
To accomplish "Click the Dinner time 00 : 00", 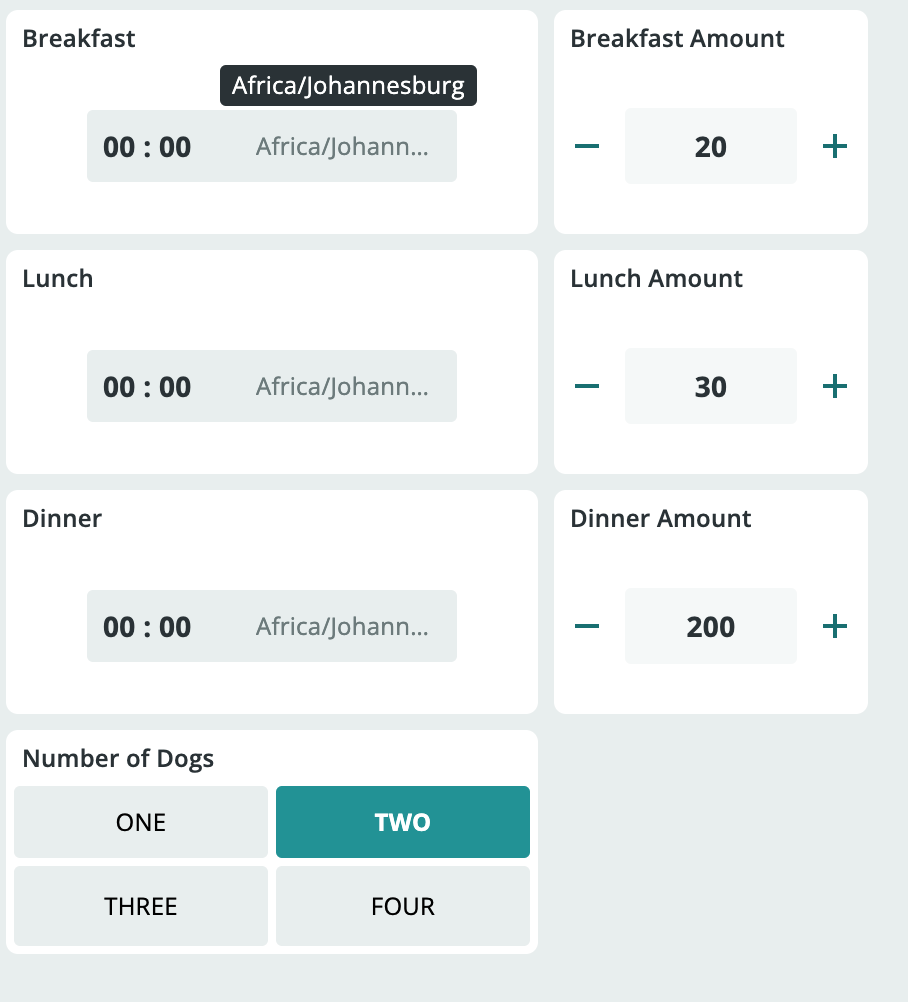I will click(x=147, y=627).
